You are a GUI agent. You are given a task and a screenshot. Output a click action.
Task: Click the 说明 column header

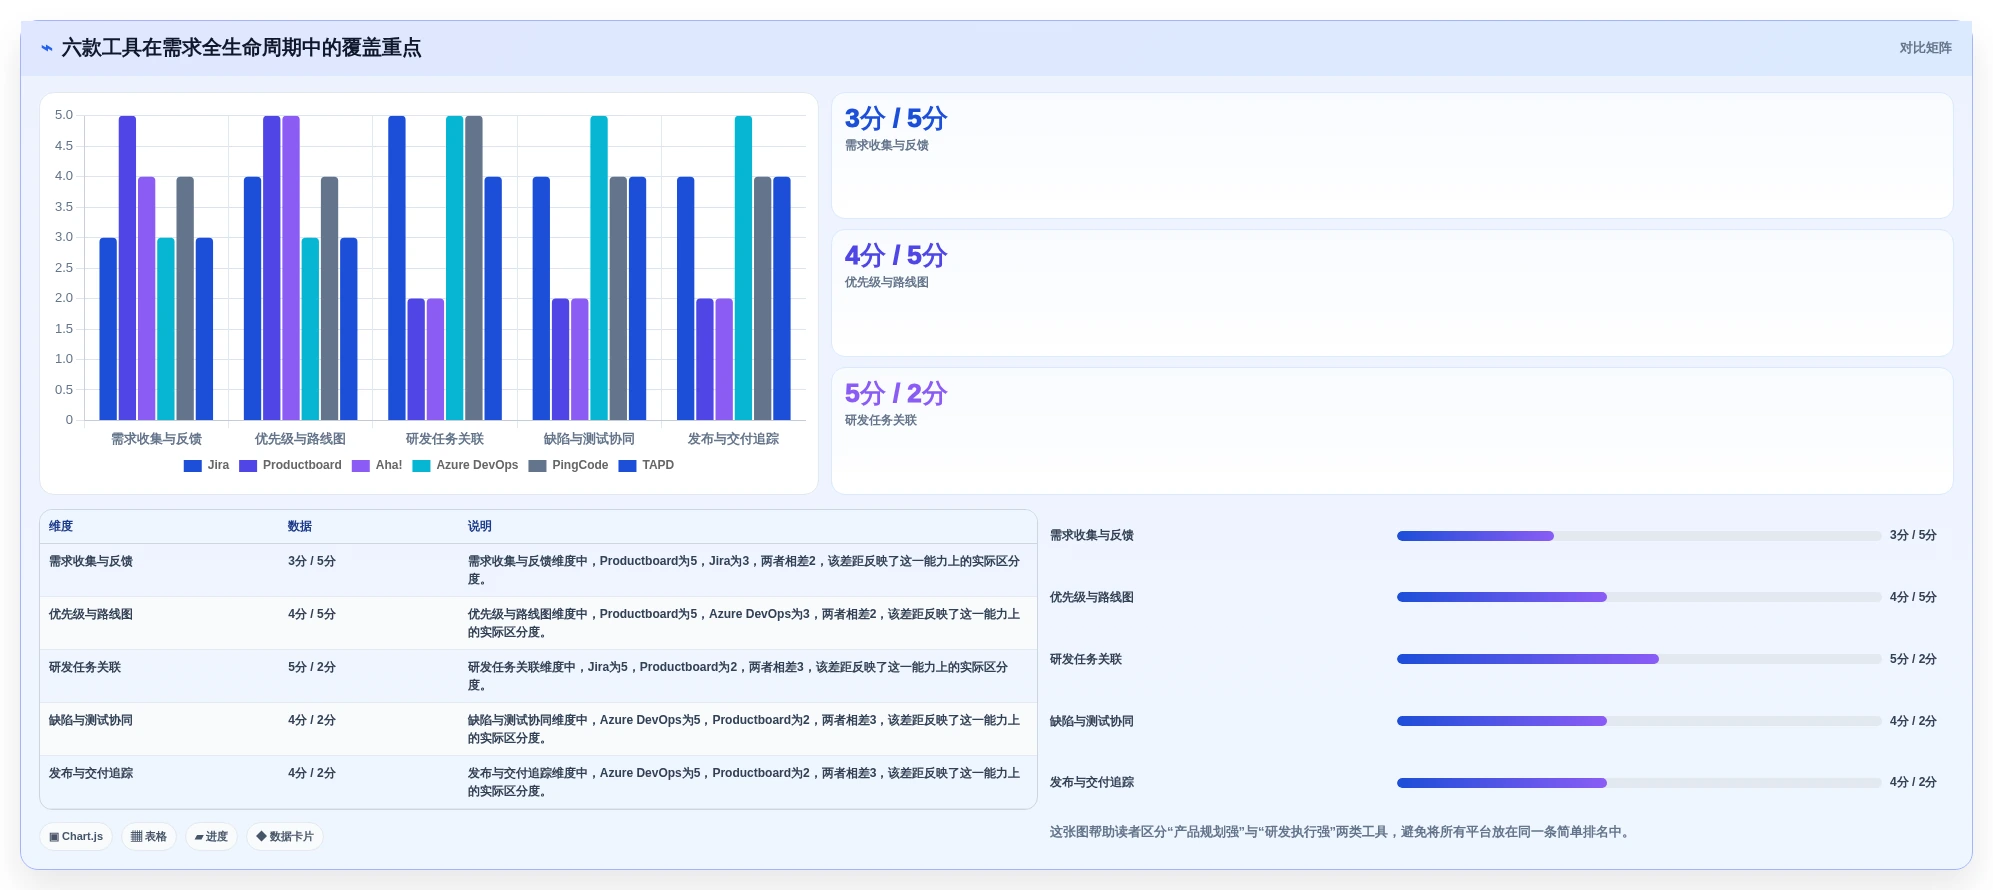480,526
